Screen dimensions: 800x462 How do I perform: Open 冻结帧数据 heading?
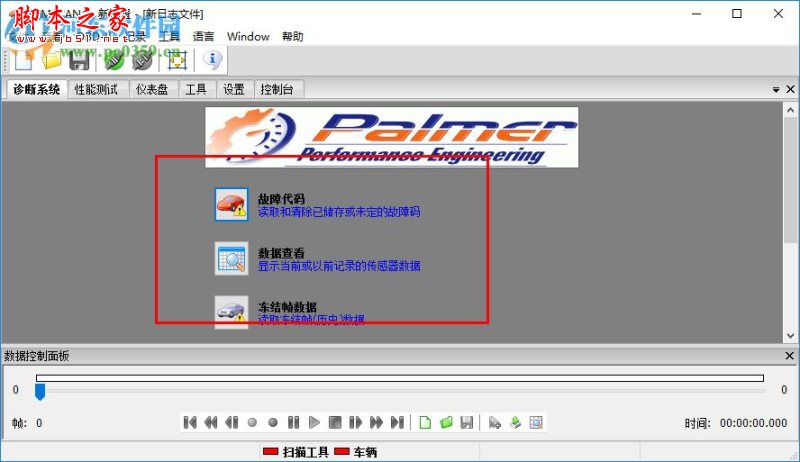click(287, 306)
